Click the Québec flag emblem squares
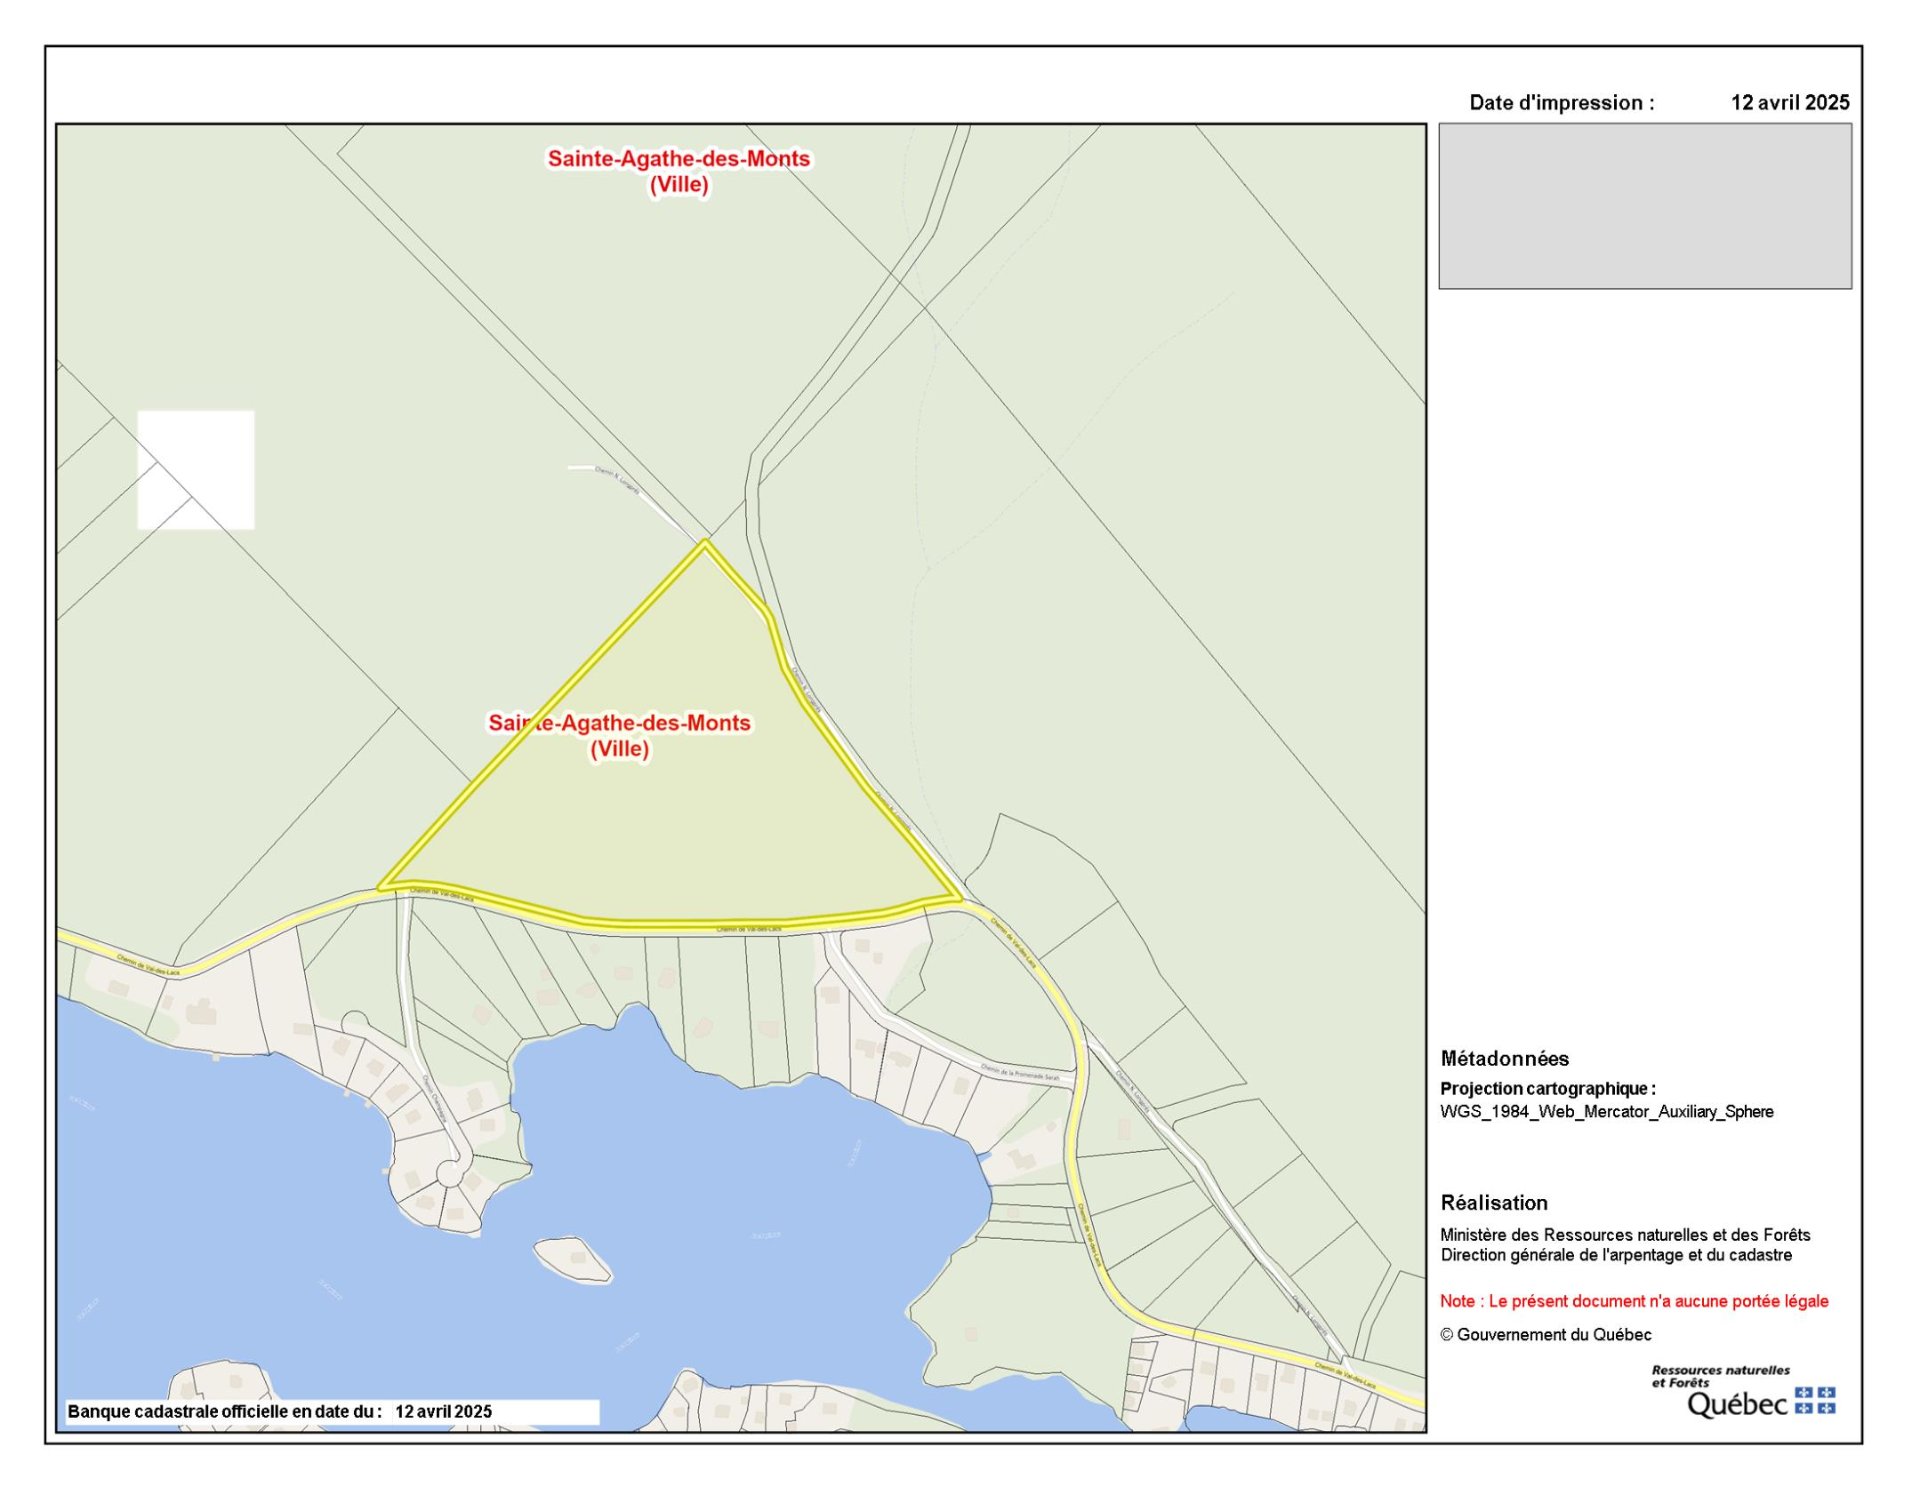The image size is (1920, 1511). pos(1815,1401)
